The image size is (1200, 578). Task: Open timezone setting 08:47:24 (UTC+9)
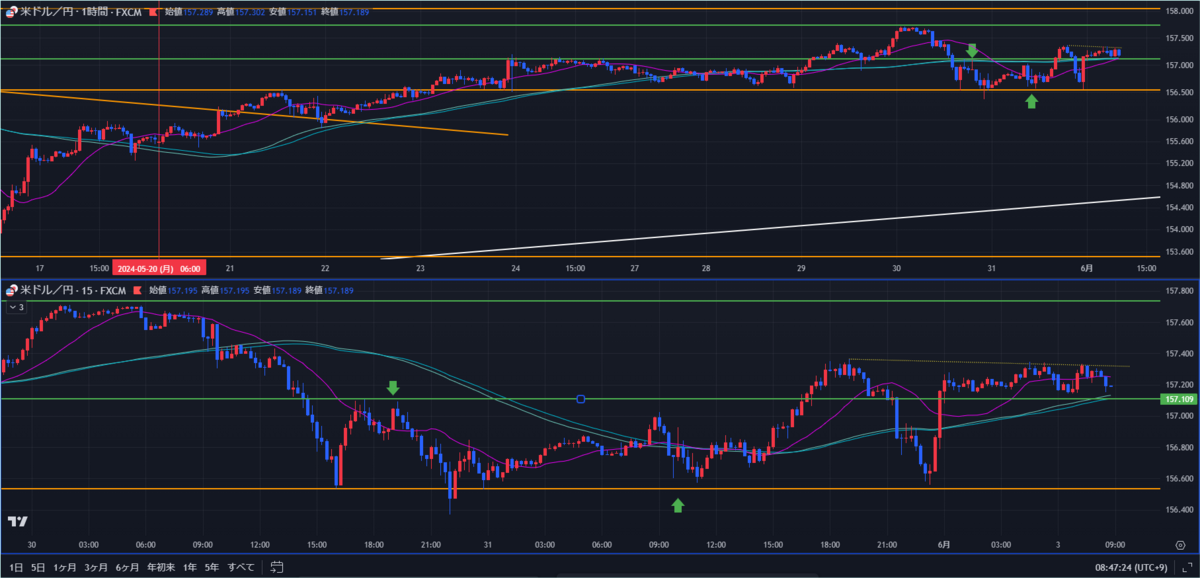1130,567
